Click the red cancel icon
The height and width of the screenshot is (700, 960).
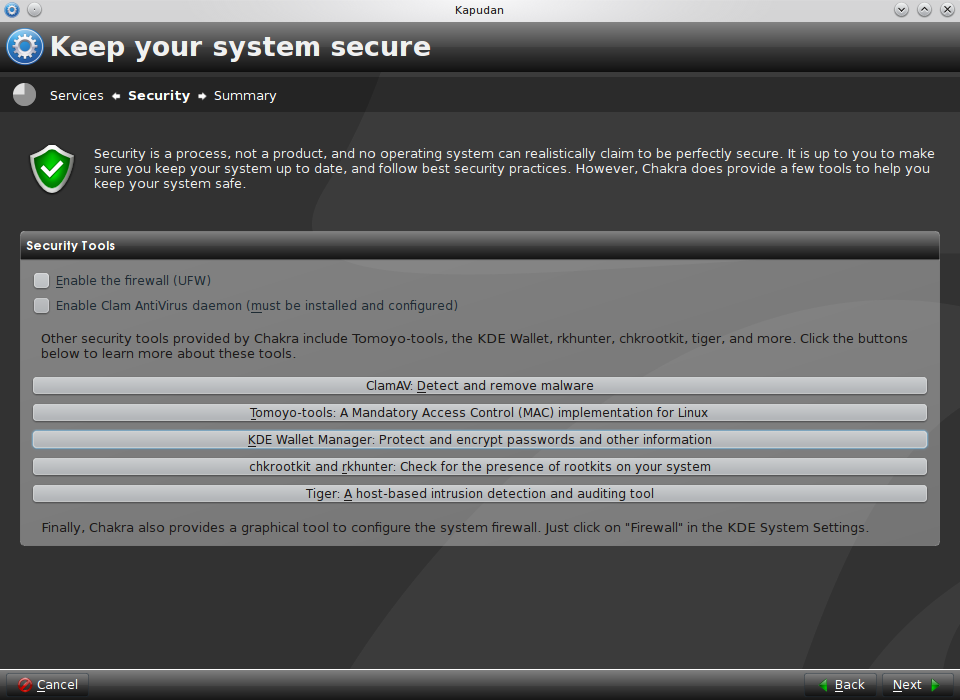click(x=24, y=685)
